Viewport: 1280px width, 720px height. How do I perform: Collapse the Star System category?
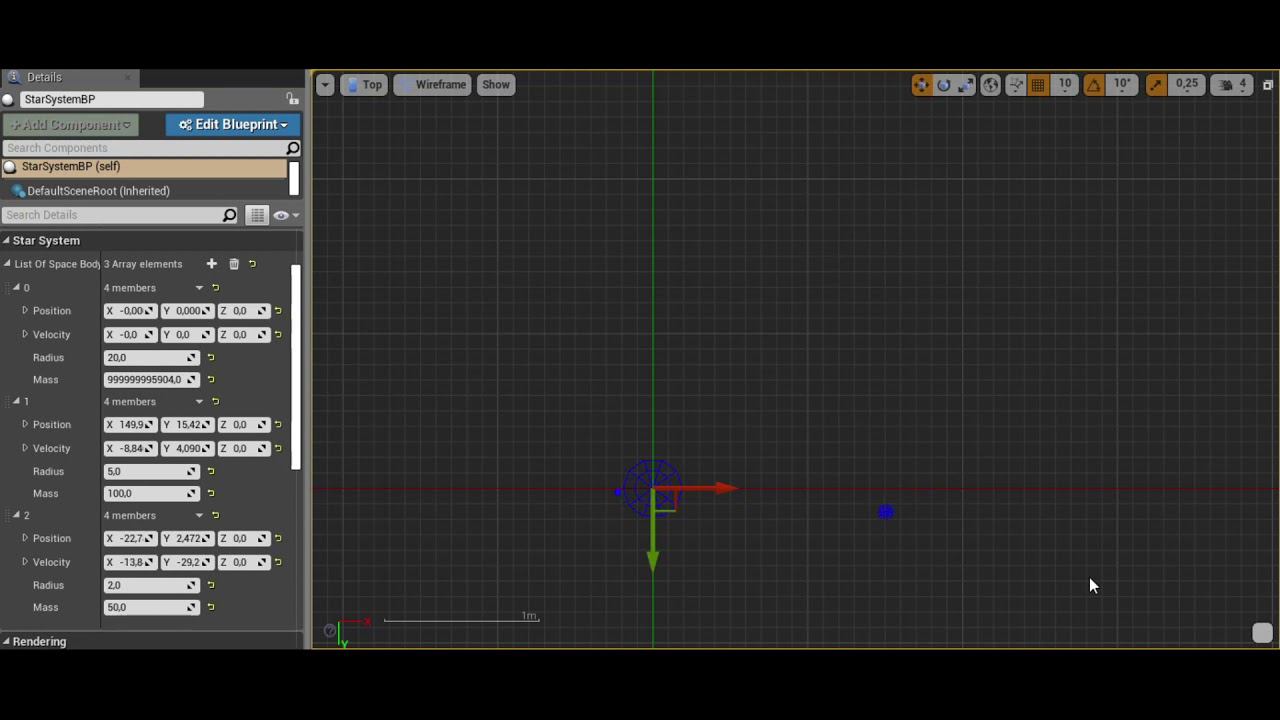pos(6,241)
